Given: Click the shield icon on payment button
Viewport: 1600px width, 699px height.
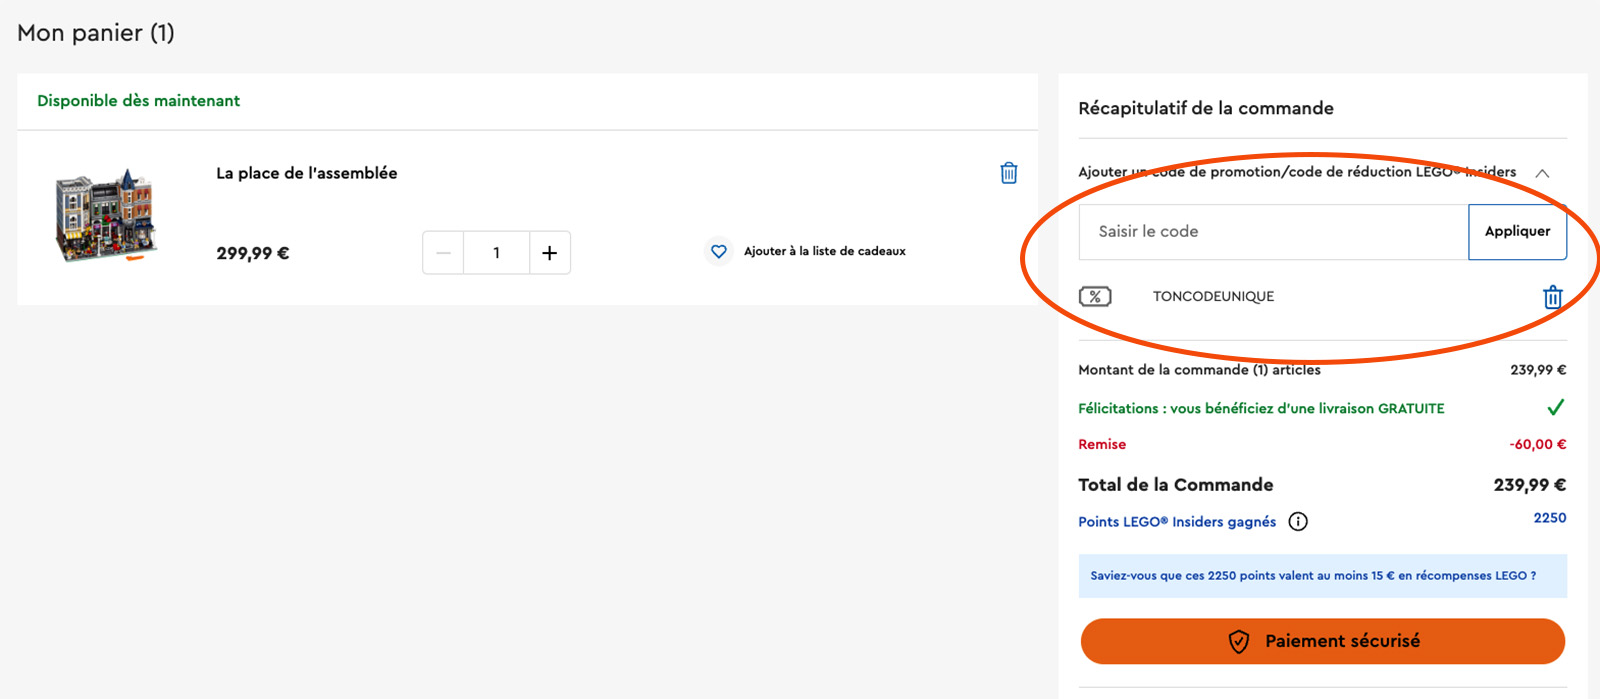Looking at the screenshot, I should 1239,642.
